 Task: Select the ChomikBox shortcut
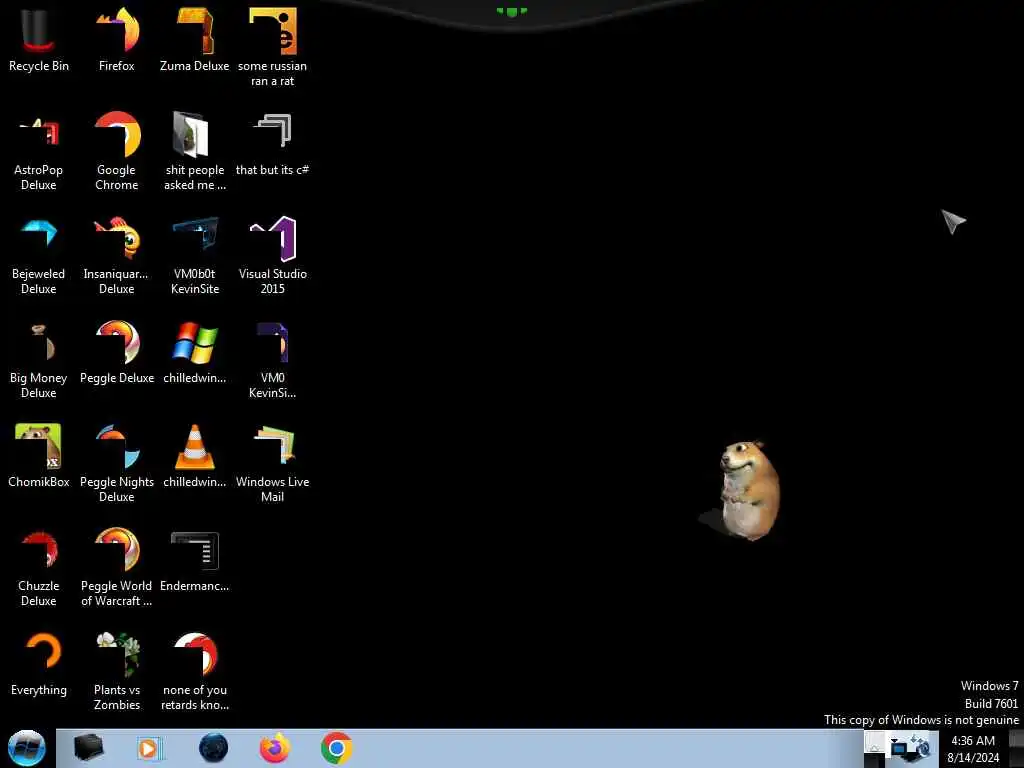[39, 456]
